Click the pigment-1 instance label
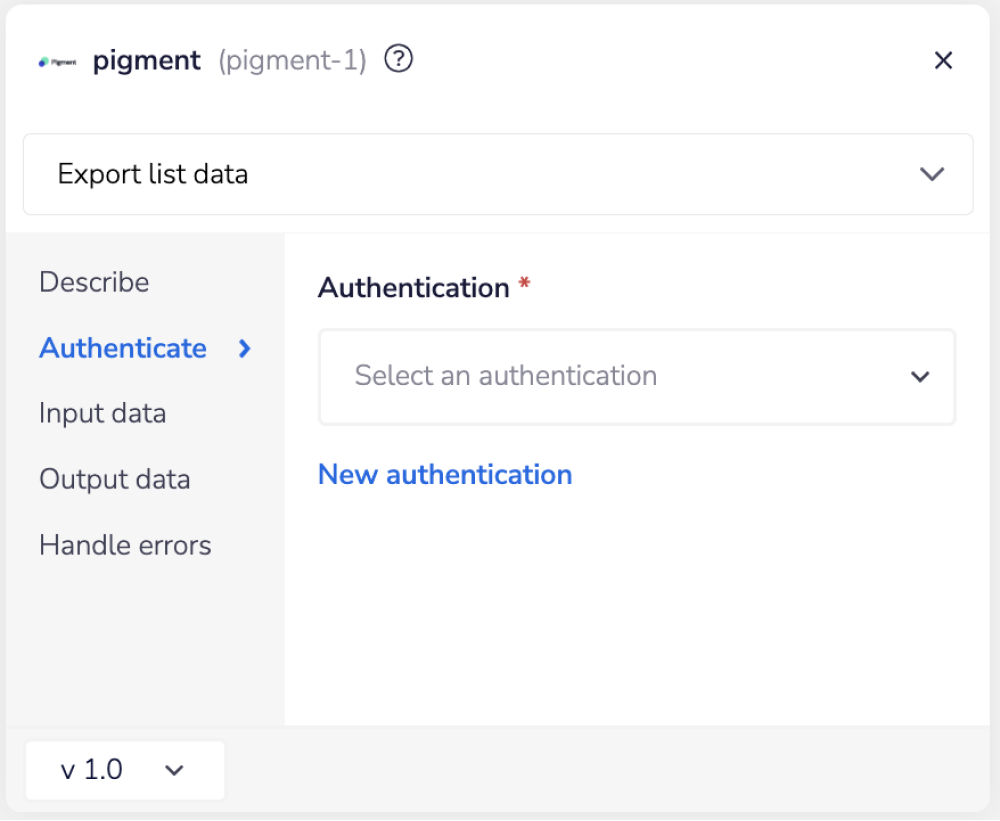The width and height of the screenshot is (1000, 821). [291, 60]
